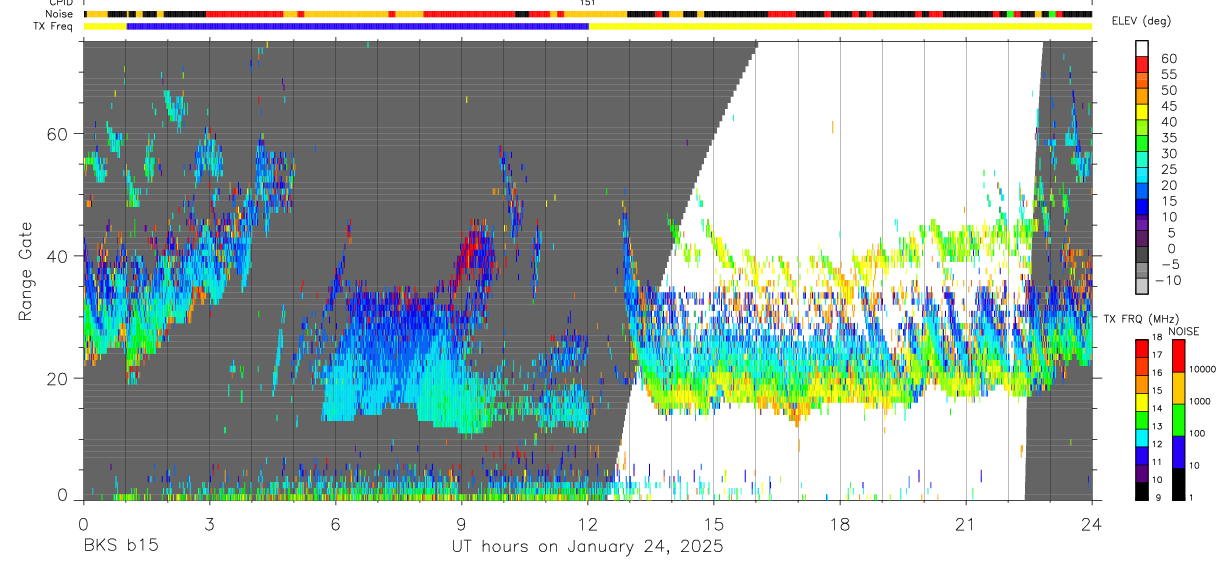
Task: Click the 'UT hours on January 24, 2025' axis title
Action: pos(586,546)
